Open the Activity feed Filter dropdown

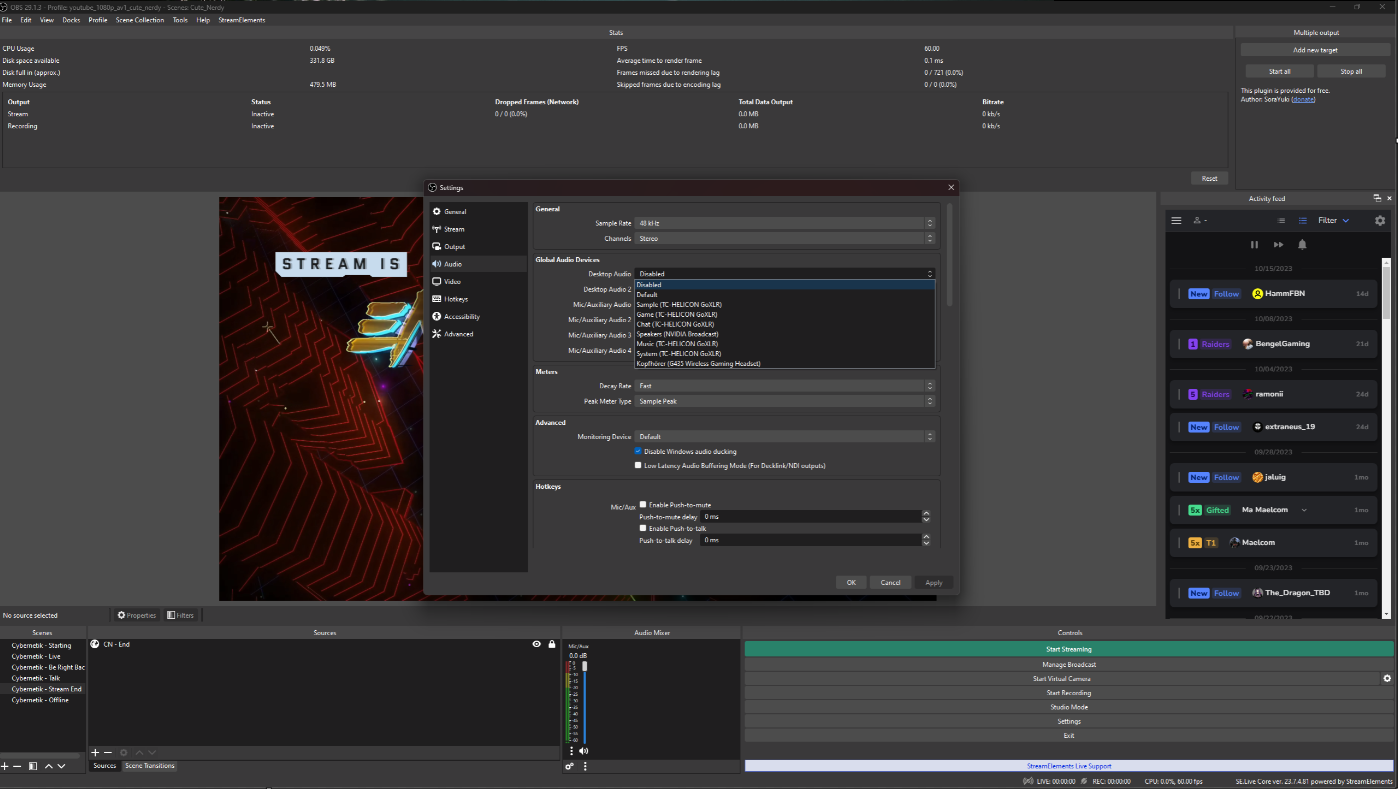[1333, 221]
